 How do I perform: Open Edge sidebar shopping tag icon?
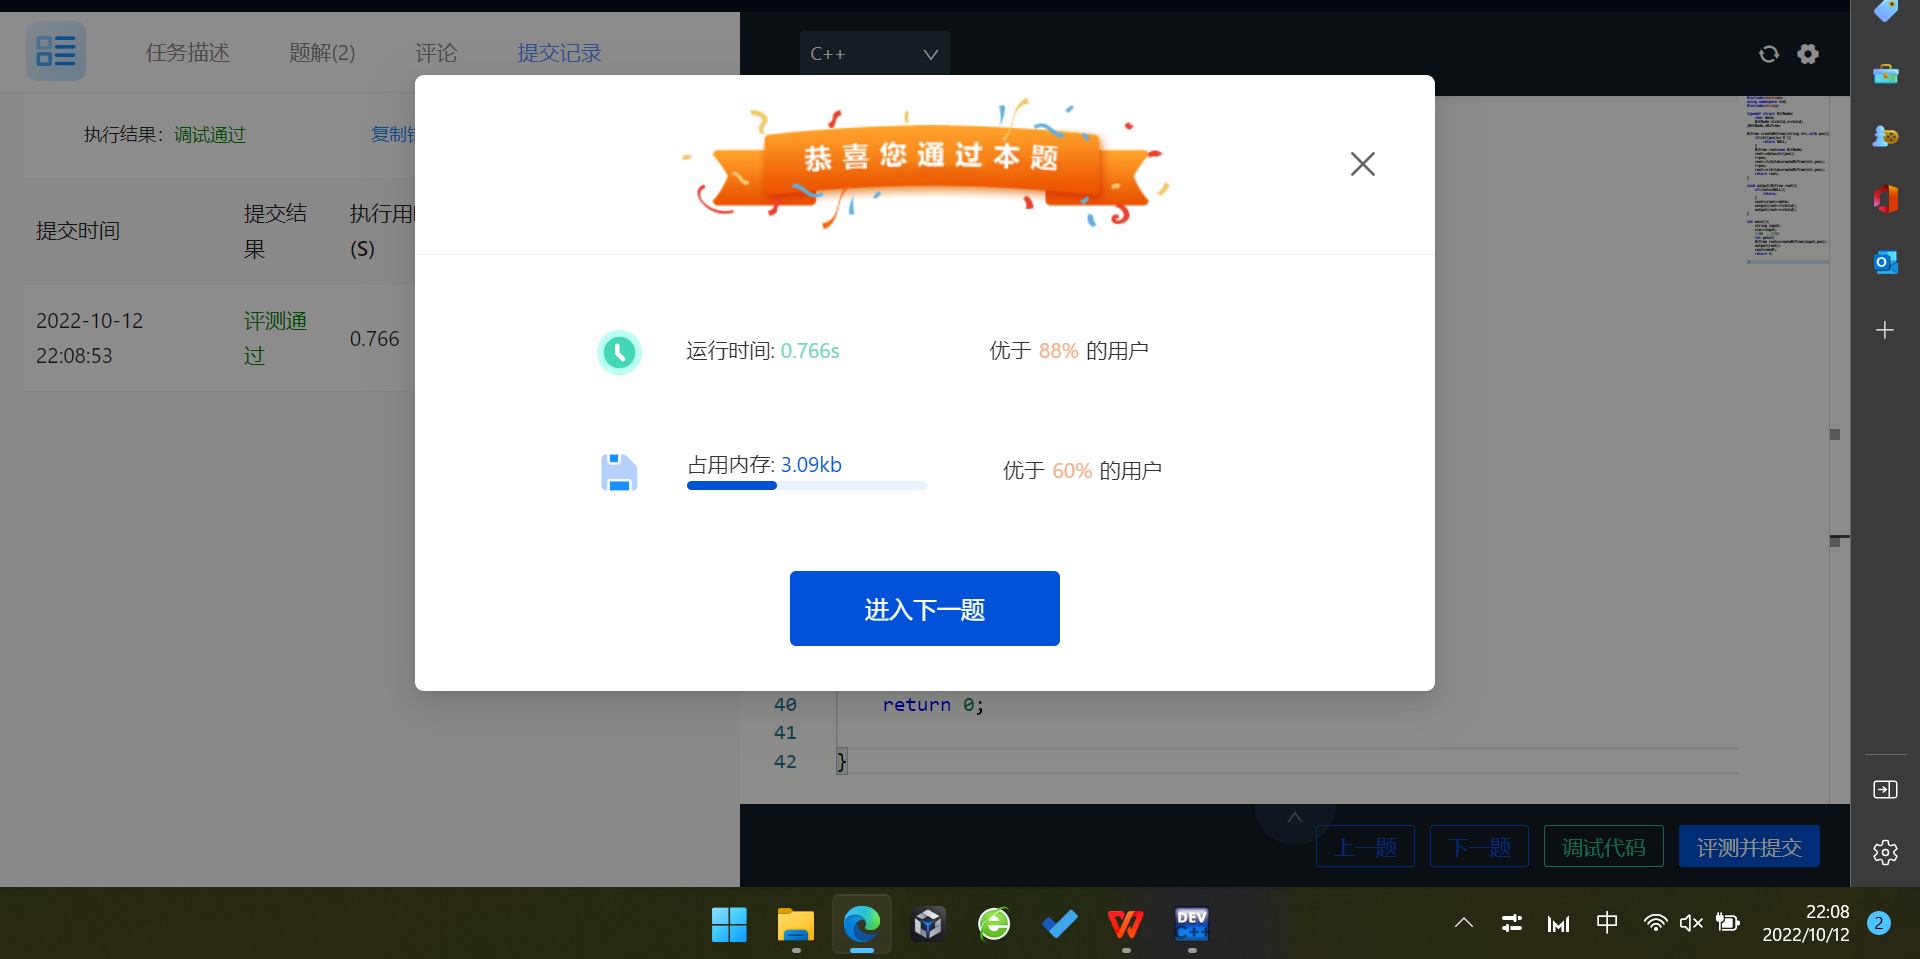1885,11
